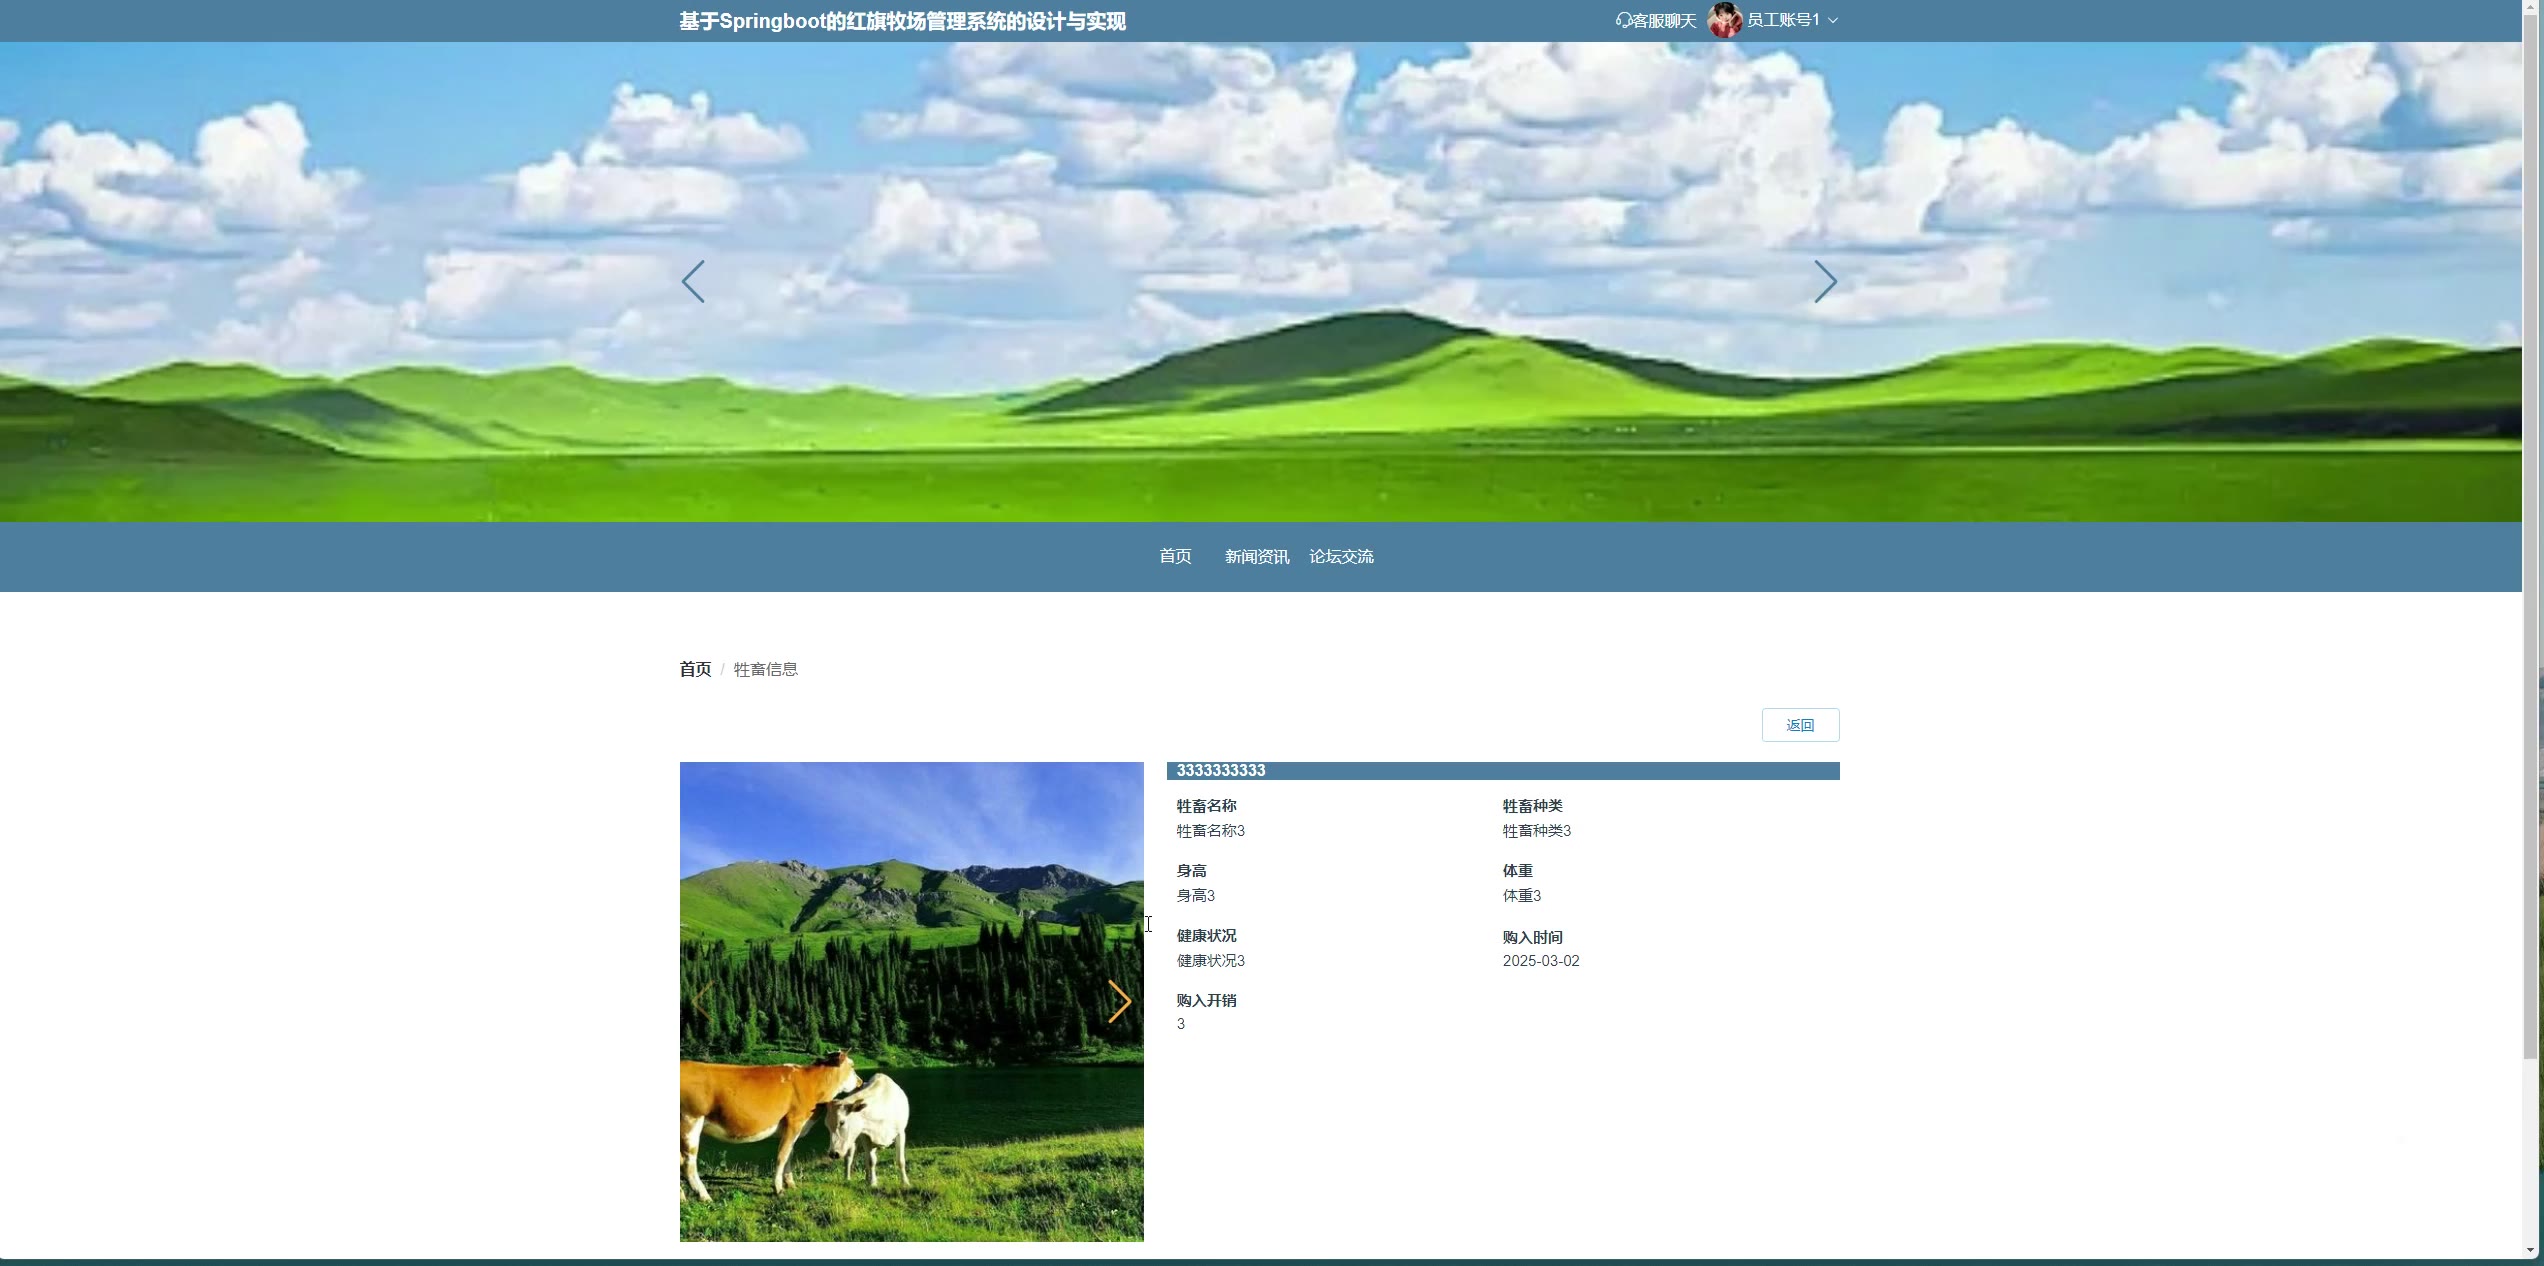Click the site title in header
This screenshot has width=2544, height=1266.
pos(902,21)
